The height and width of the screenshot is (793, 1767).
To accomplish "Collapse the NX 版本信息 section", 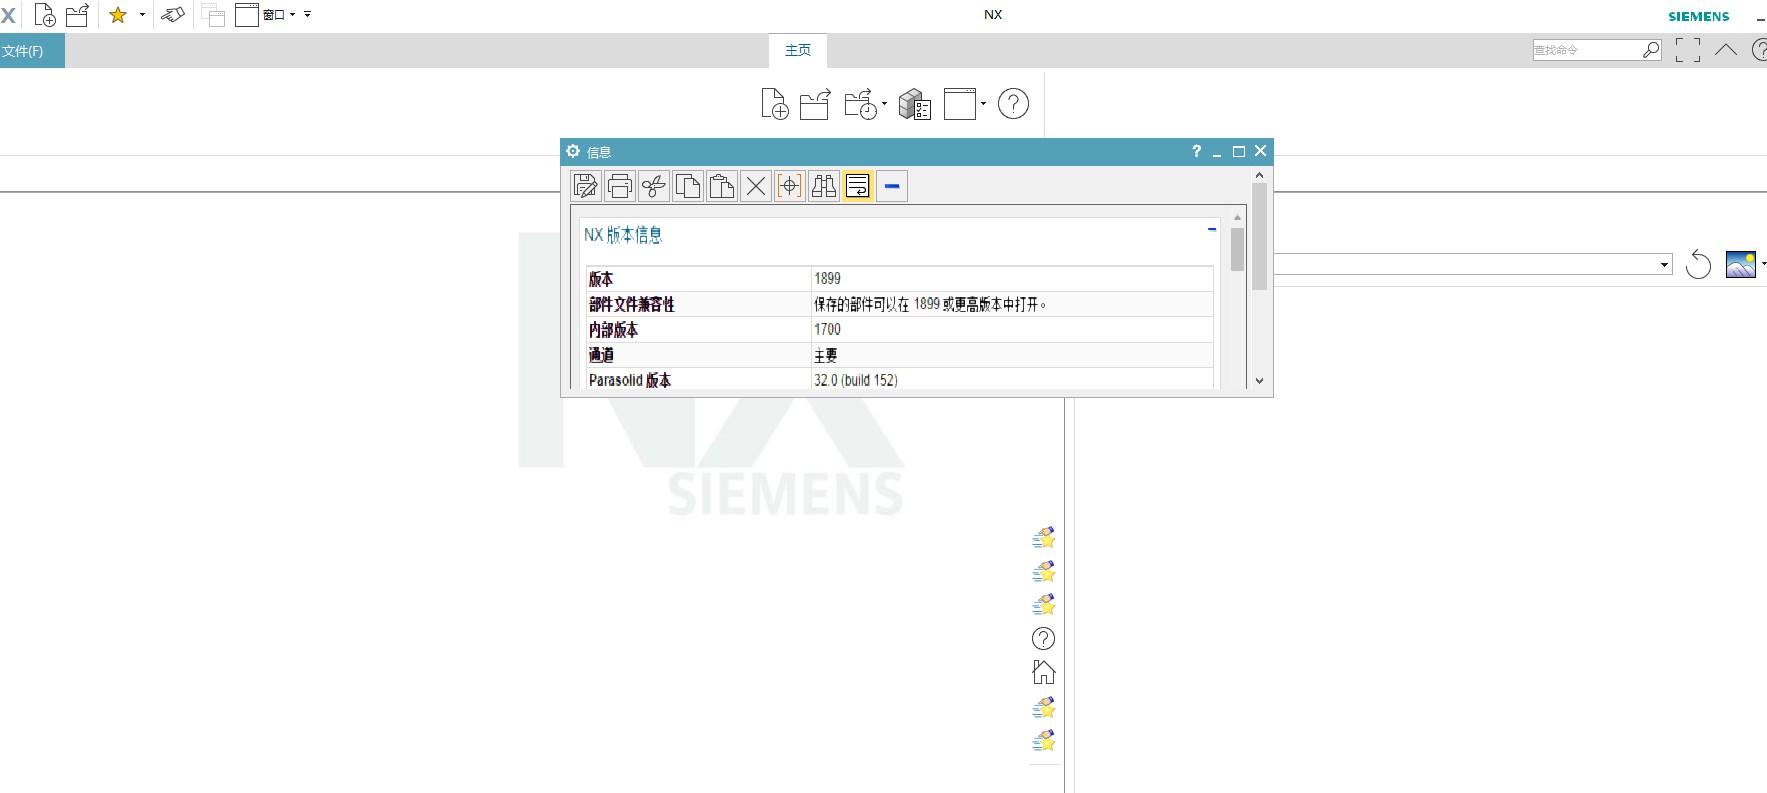I will tap(1212, 229).
